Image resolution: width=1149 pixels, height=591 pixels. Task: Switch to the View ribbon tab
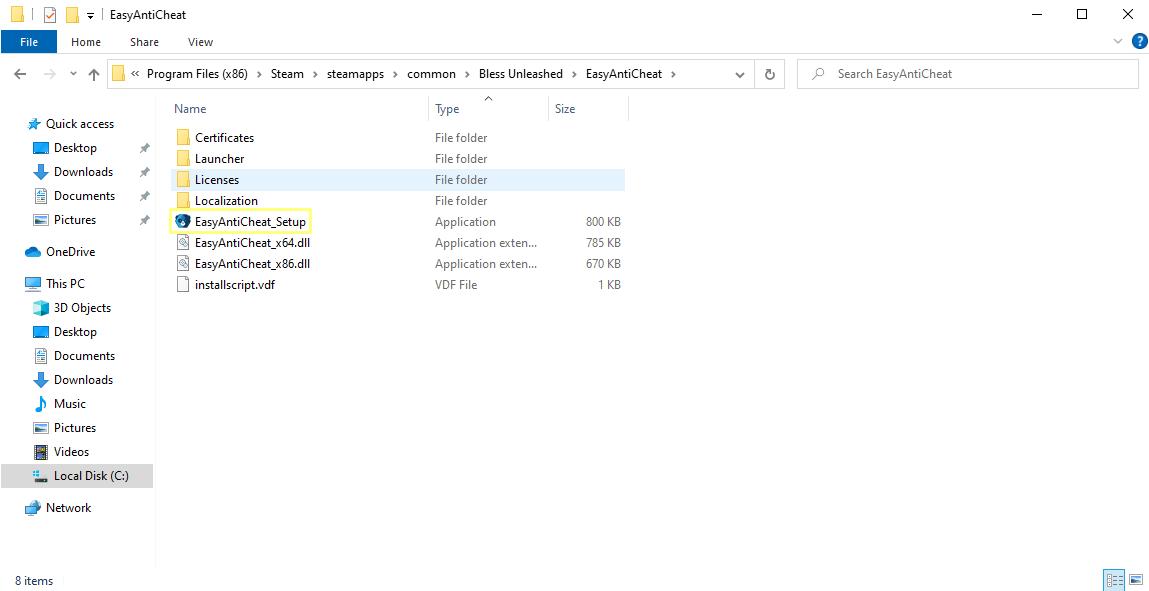200,42
